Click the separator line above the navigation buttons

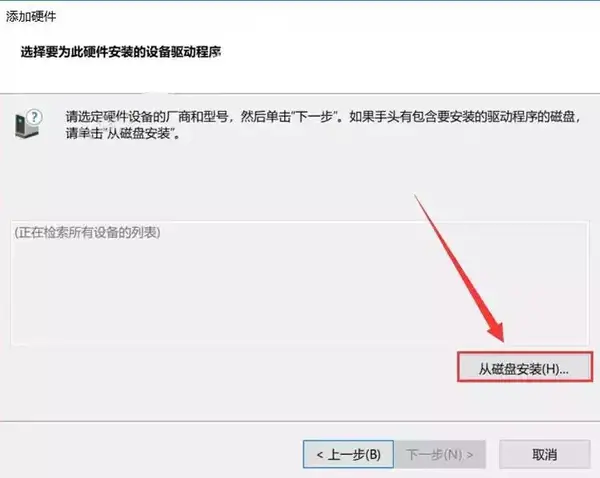(300, 422)
